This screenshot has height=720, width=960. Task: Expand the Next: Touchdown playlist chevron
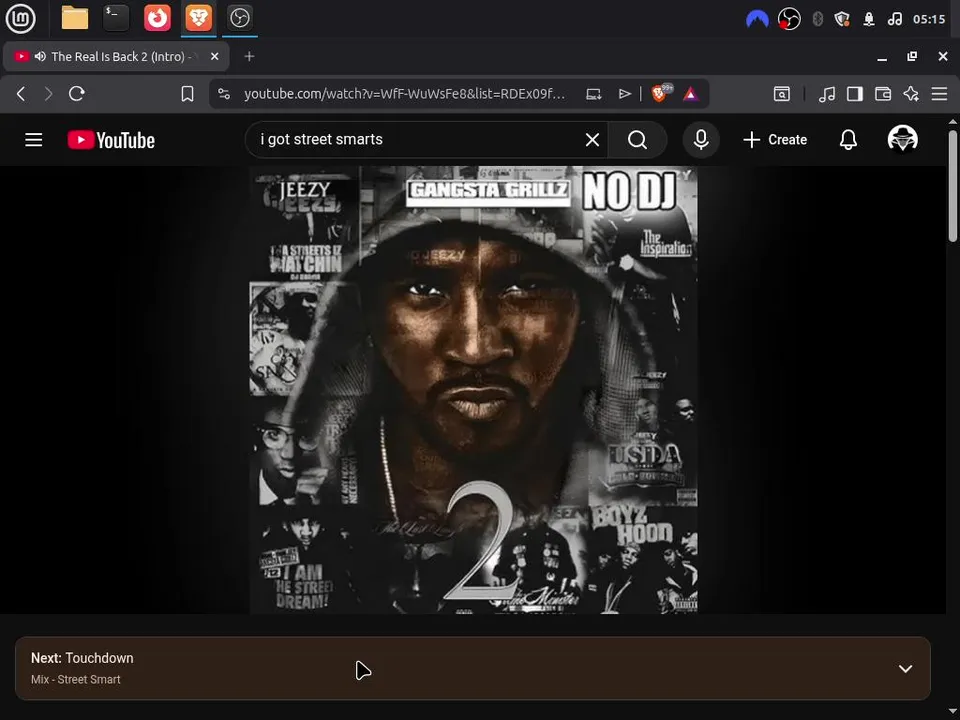point(906,669)
